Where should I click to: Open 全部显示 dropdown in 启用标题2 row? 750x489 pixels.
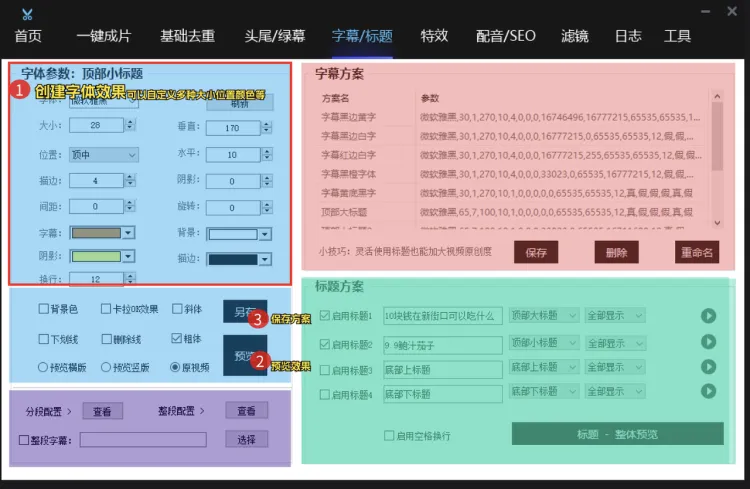tap(615, 343)
